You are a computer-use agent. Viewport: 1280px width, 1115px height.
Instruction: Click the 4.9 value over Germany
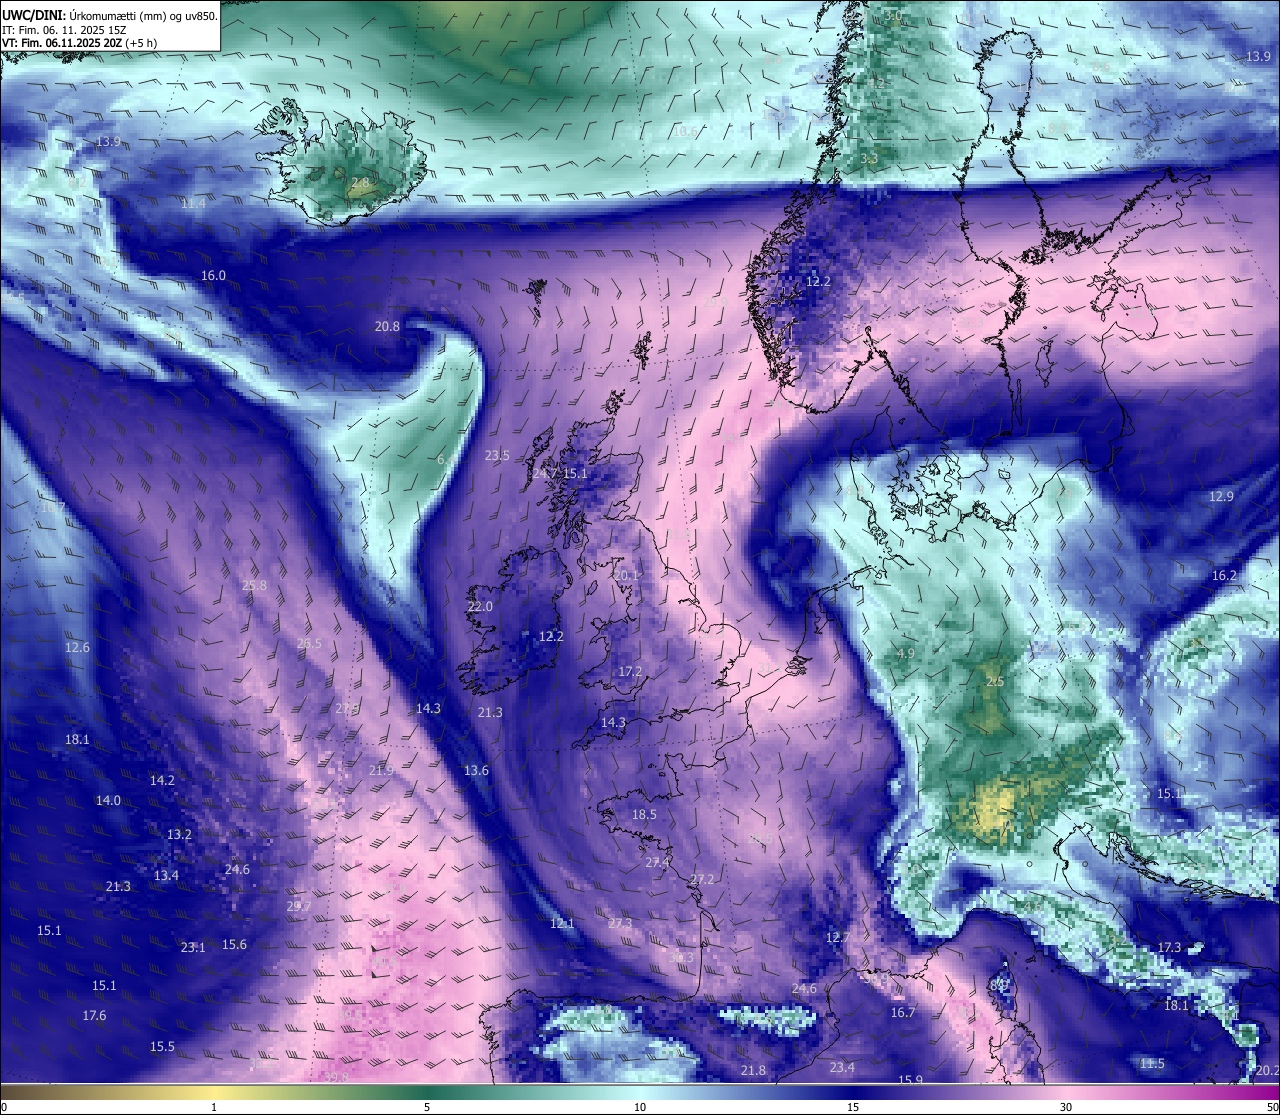point(906,654)
